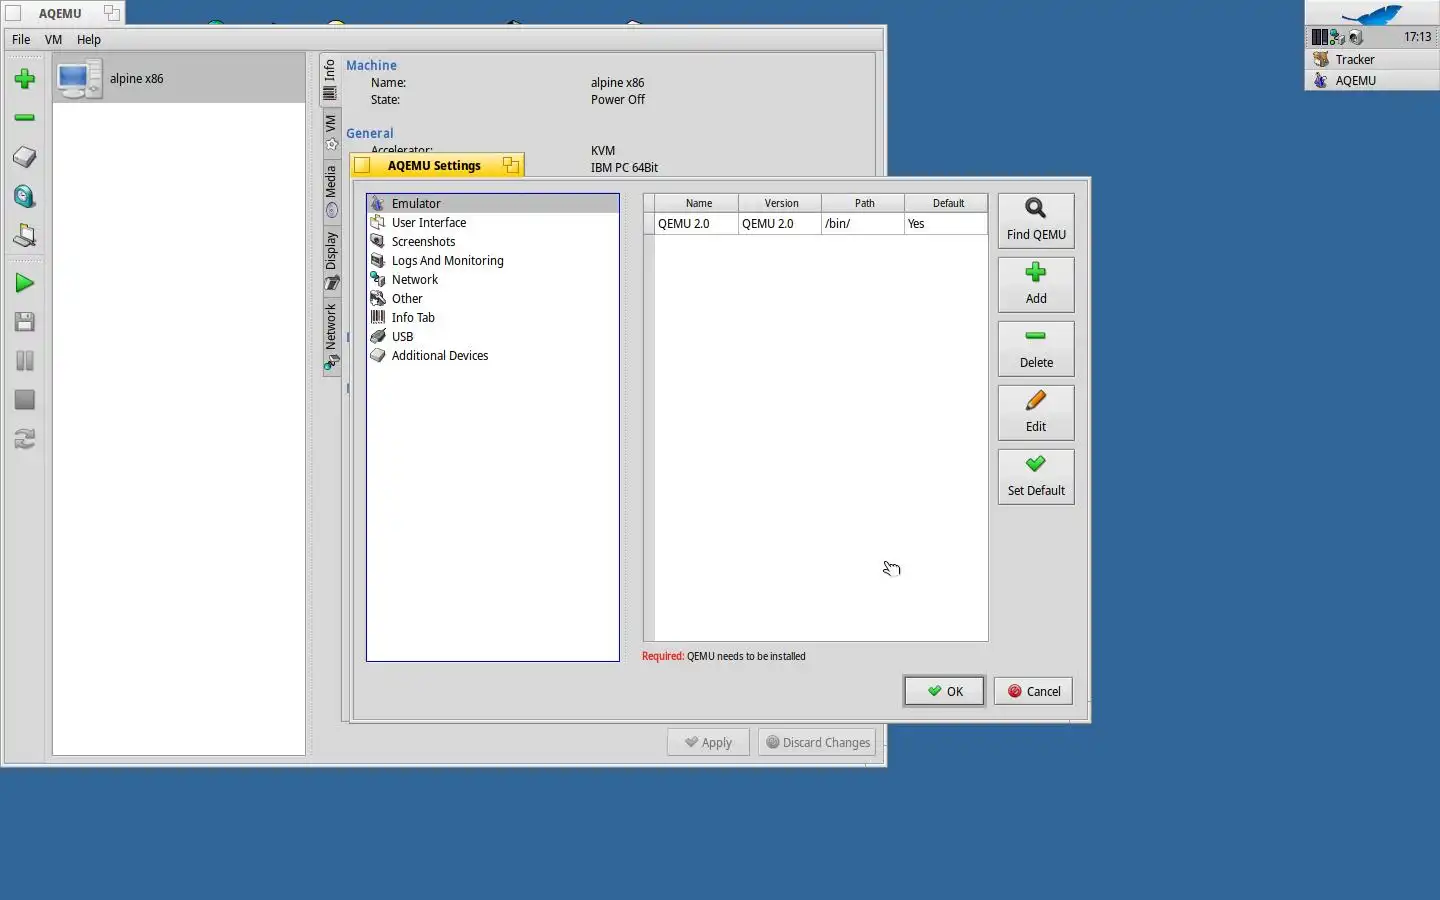Screen dimensions: 1440x900
Task: Click the zoom button on the AQEMU Settings tab
Action: point(511,165)
